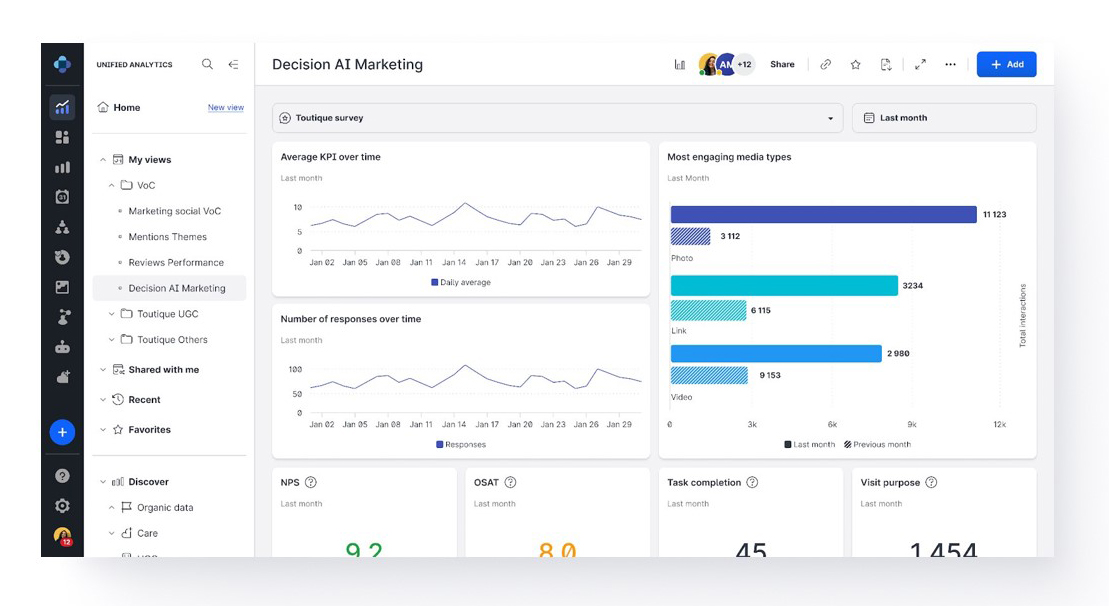Screen dimensions: 1109x606
Task: Toggle the Daily average legend
Action: click(462, 282)
